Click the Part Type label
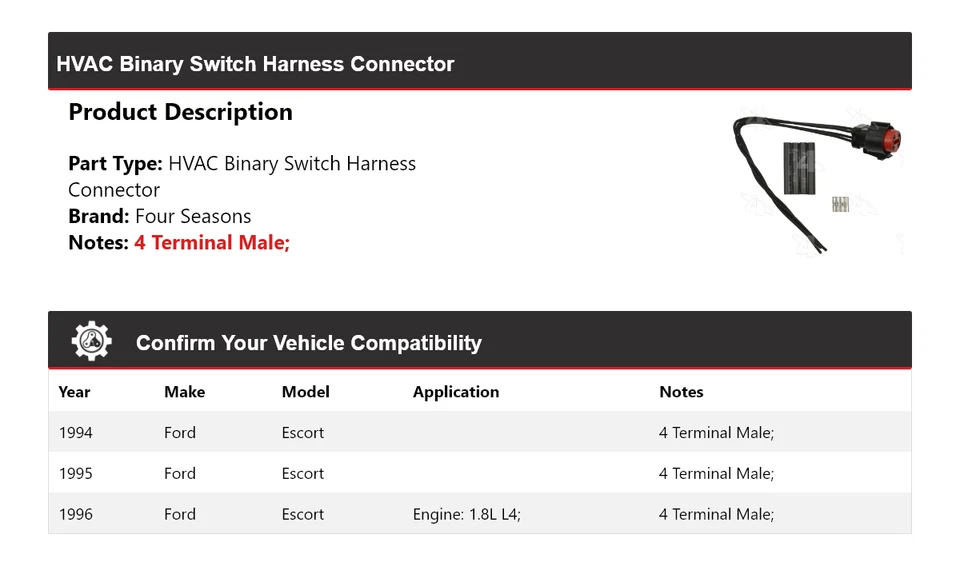 (x=115, y=163)
